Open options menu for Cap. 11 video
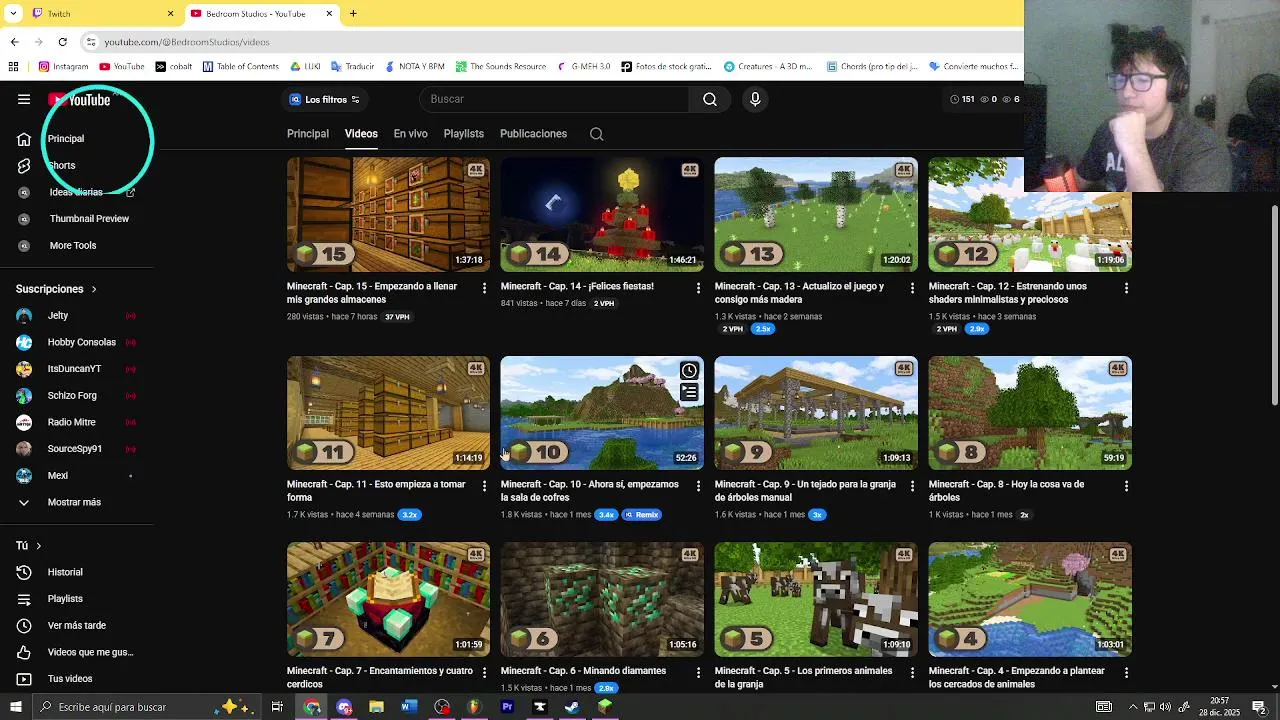 pos(484,486)
